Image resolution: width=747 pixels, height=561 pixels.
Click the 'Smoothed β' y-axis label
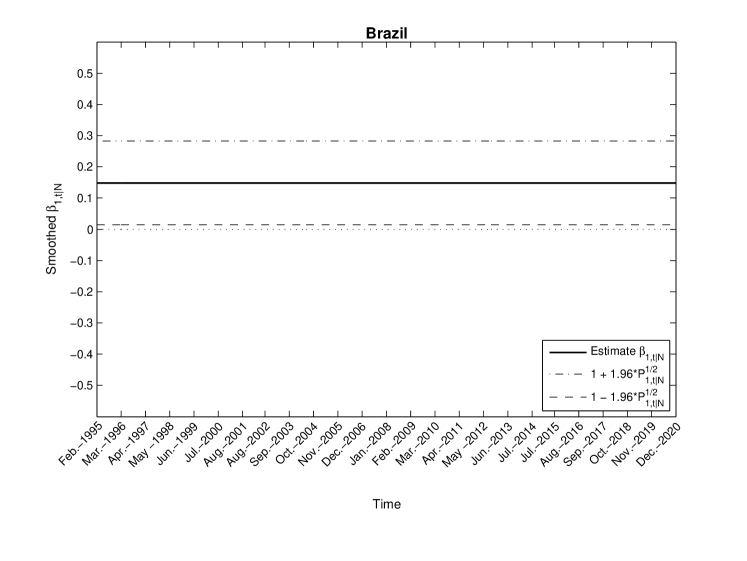click(54, 230)
